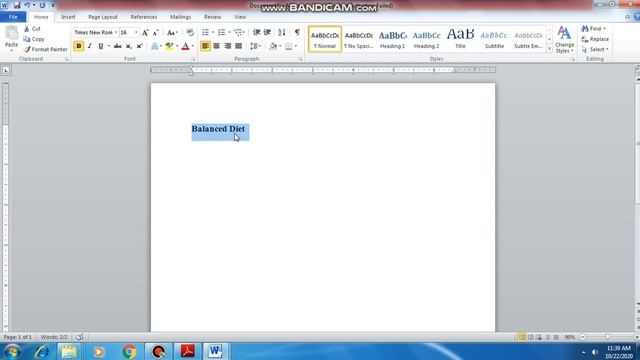Image resolution: width=640 pixels, height=360 pixels.
Task: Enable Align Text Right
Action: click(227, 46)
